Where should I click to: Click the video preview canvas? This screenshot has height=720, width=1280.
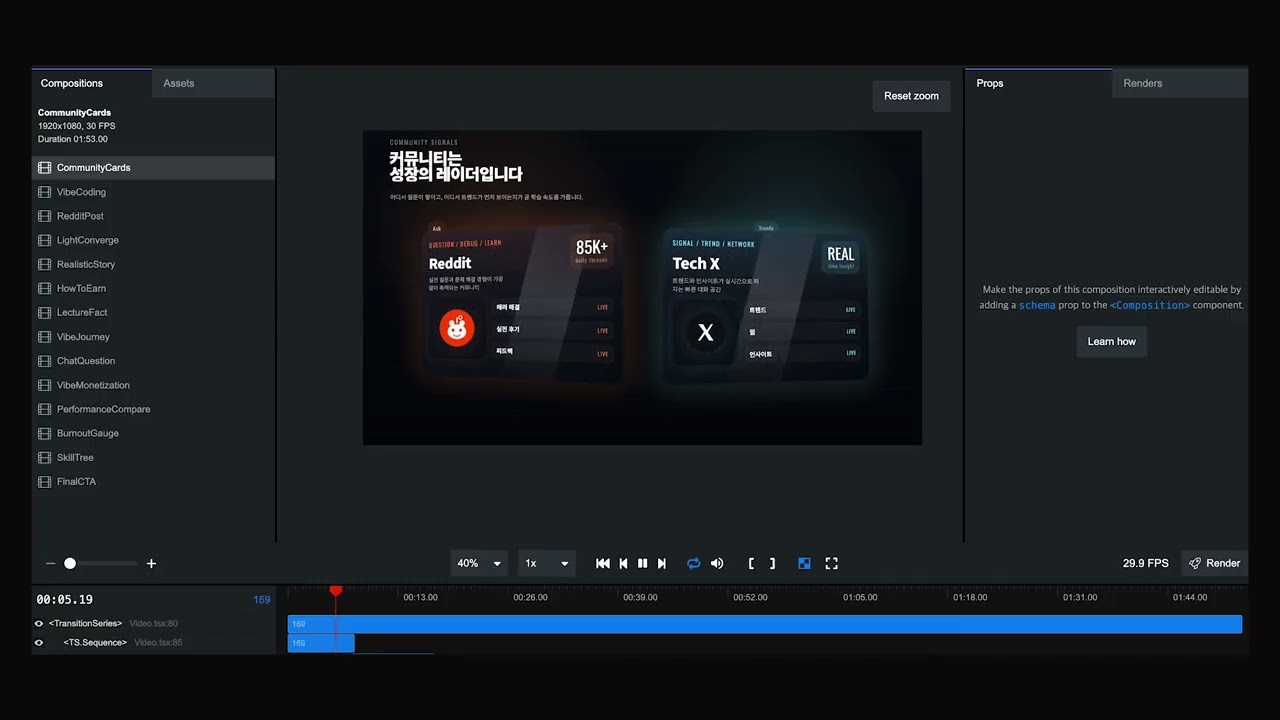click(642, 288)
